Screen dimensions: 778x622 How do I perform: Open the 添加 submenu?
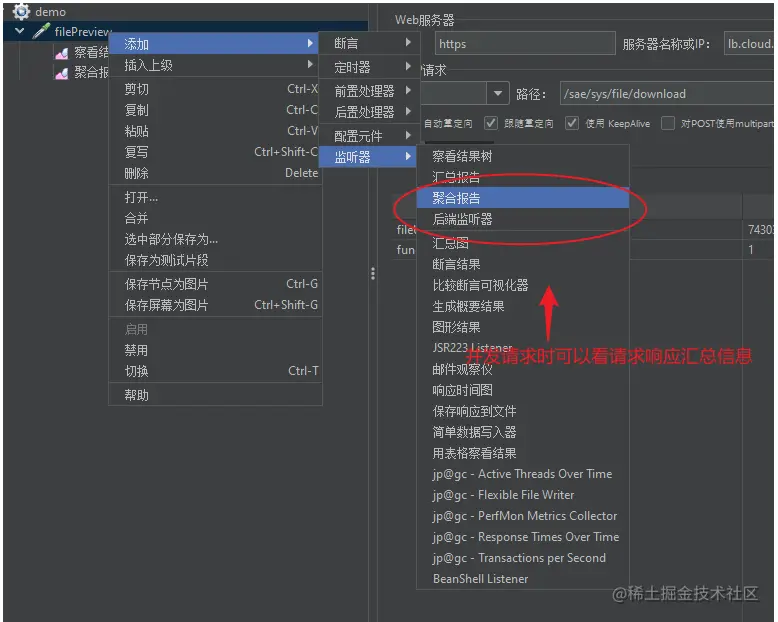(215, 44)
